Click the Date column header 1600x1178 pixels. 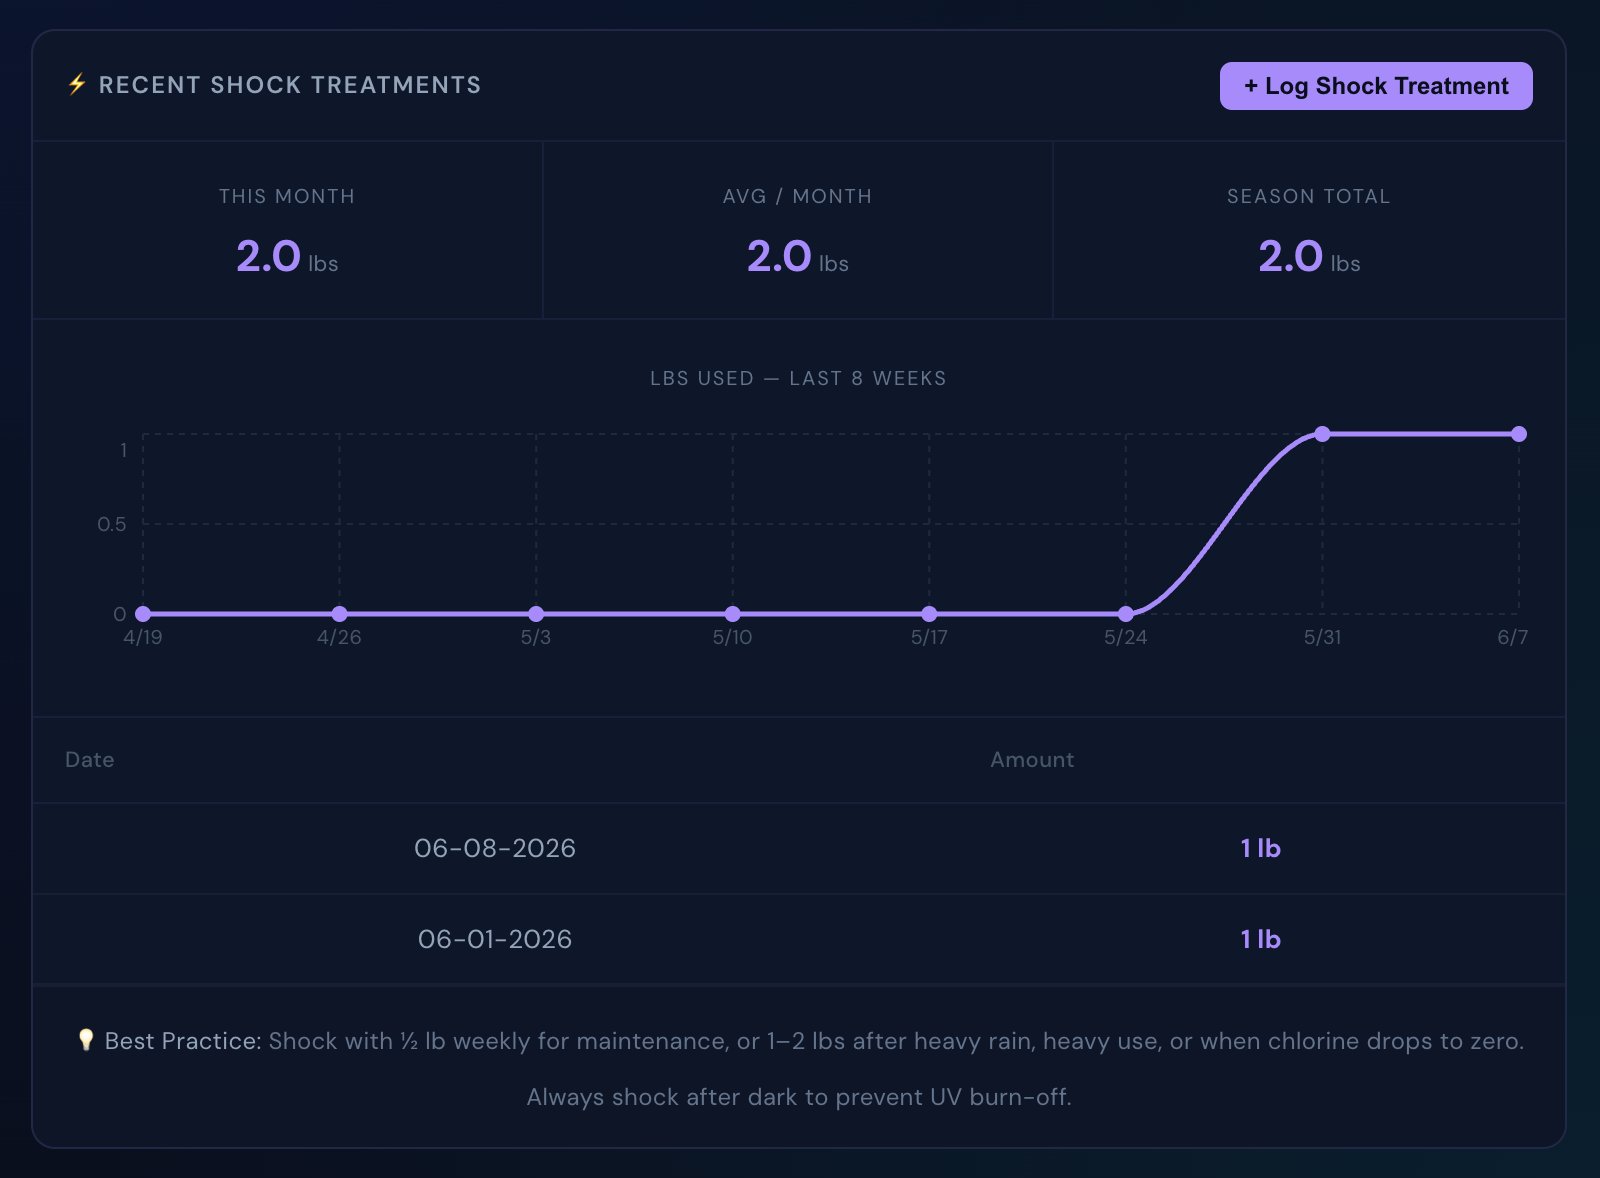pyautogui.click(x=90, y=760)
